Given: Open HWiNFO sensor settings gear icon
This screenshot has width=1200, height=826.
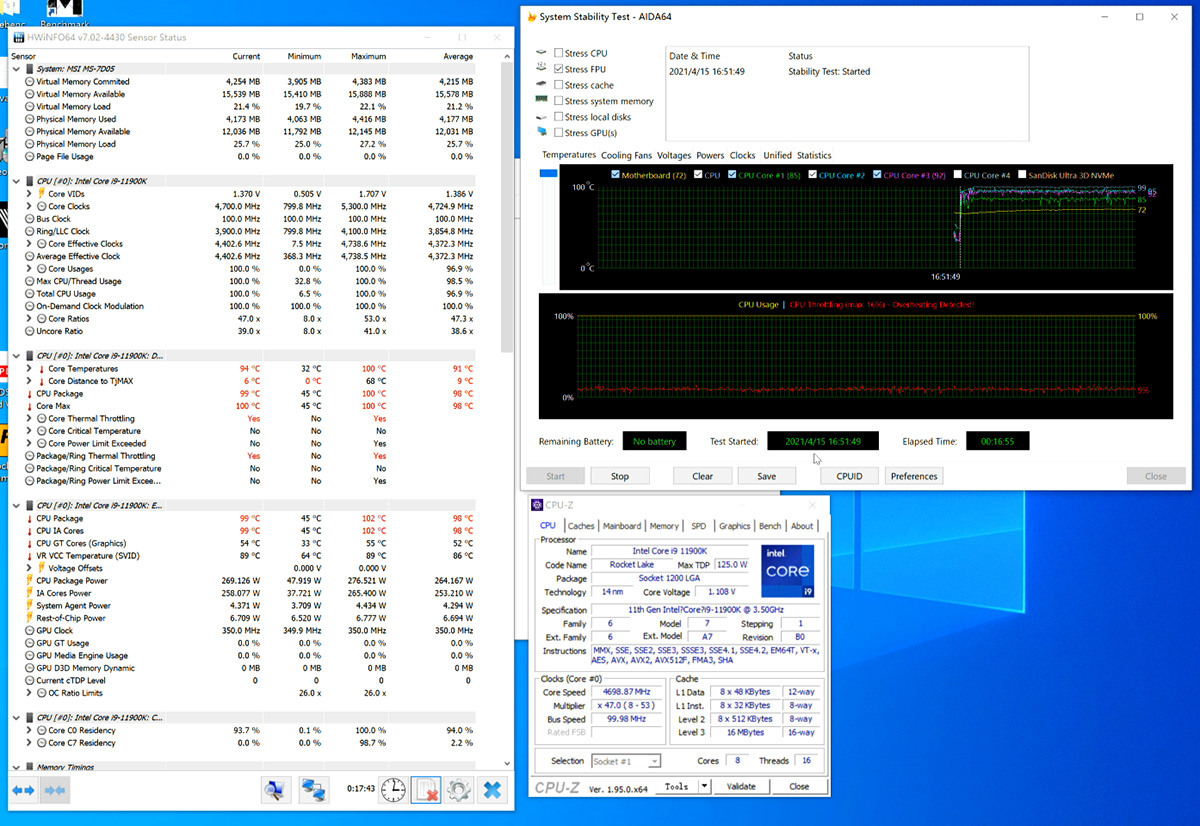Looking at the screenshot, I should [x=459, y=790].
